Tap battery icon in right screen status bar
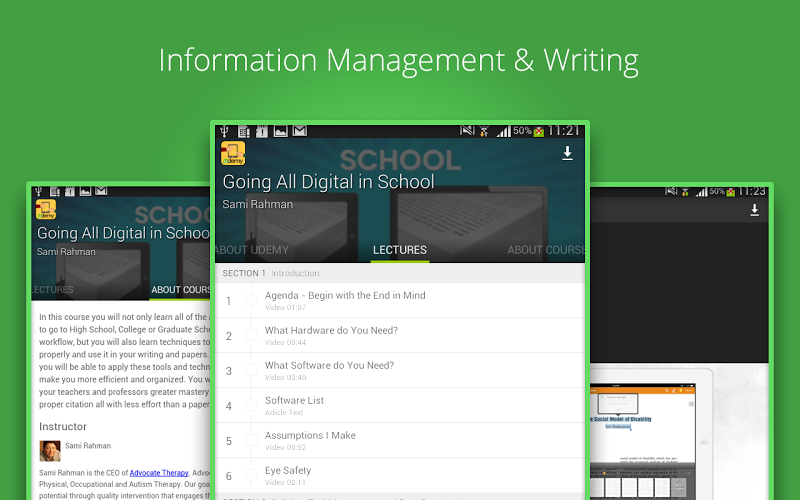 (x=731, y=192)
